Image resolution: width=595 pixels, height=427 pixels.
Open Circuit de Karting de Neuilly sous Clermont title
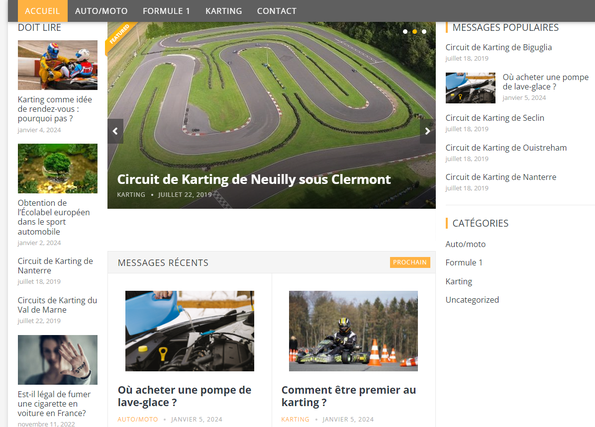pos(254,179)
